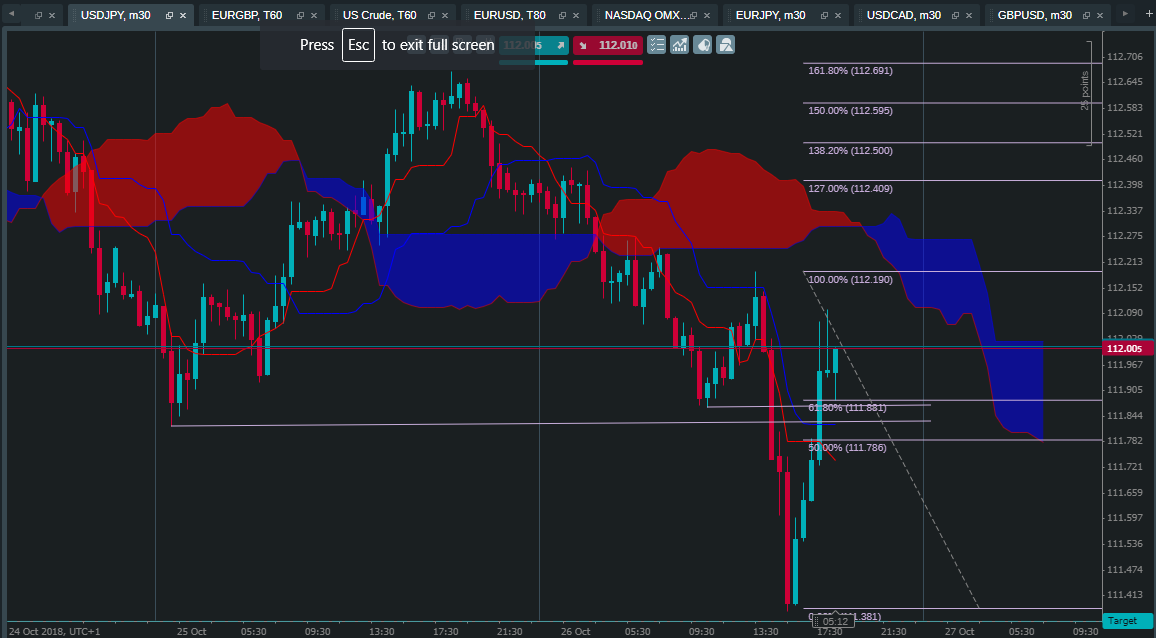The height and width of the screenshot is (638, 1156).
Task: Close the EURJPY, m30 tab
Action: coord(838,15)
